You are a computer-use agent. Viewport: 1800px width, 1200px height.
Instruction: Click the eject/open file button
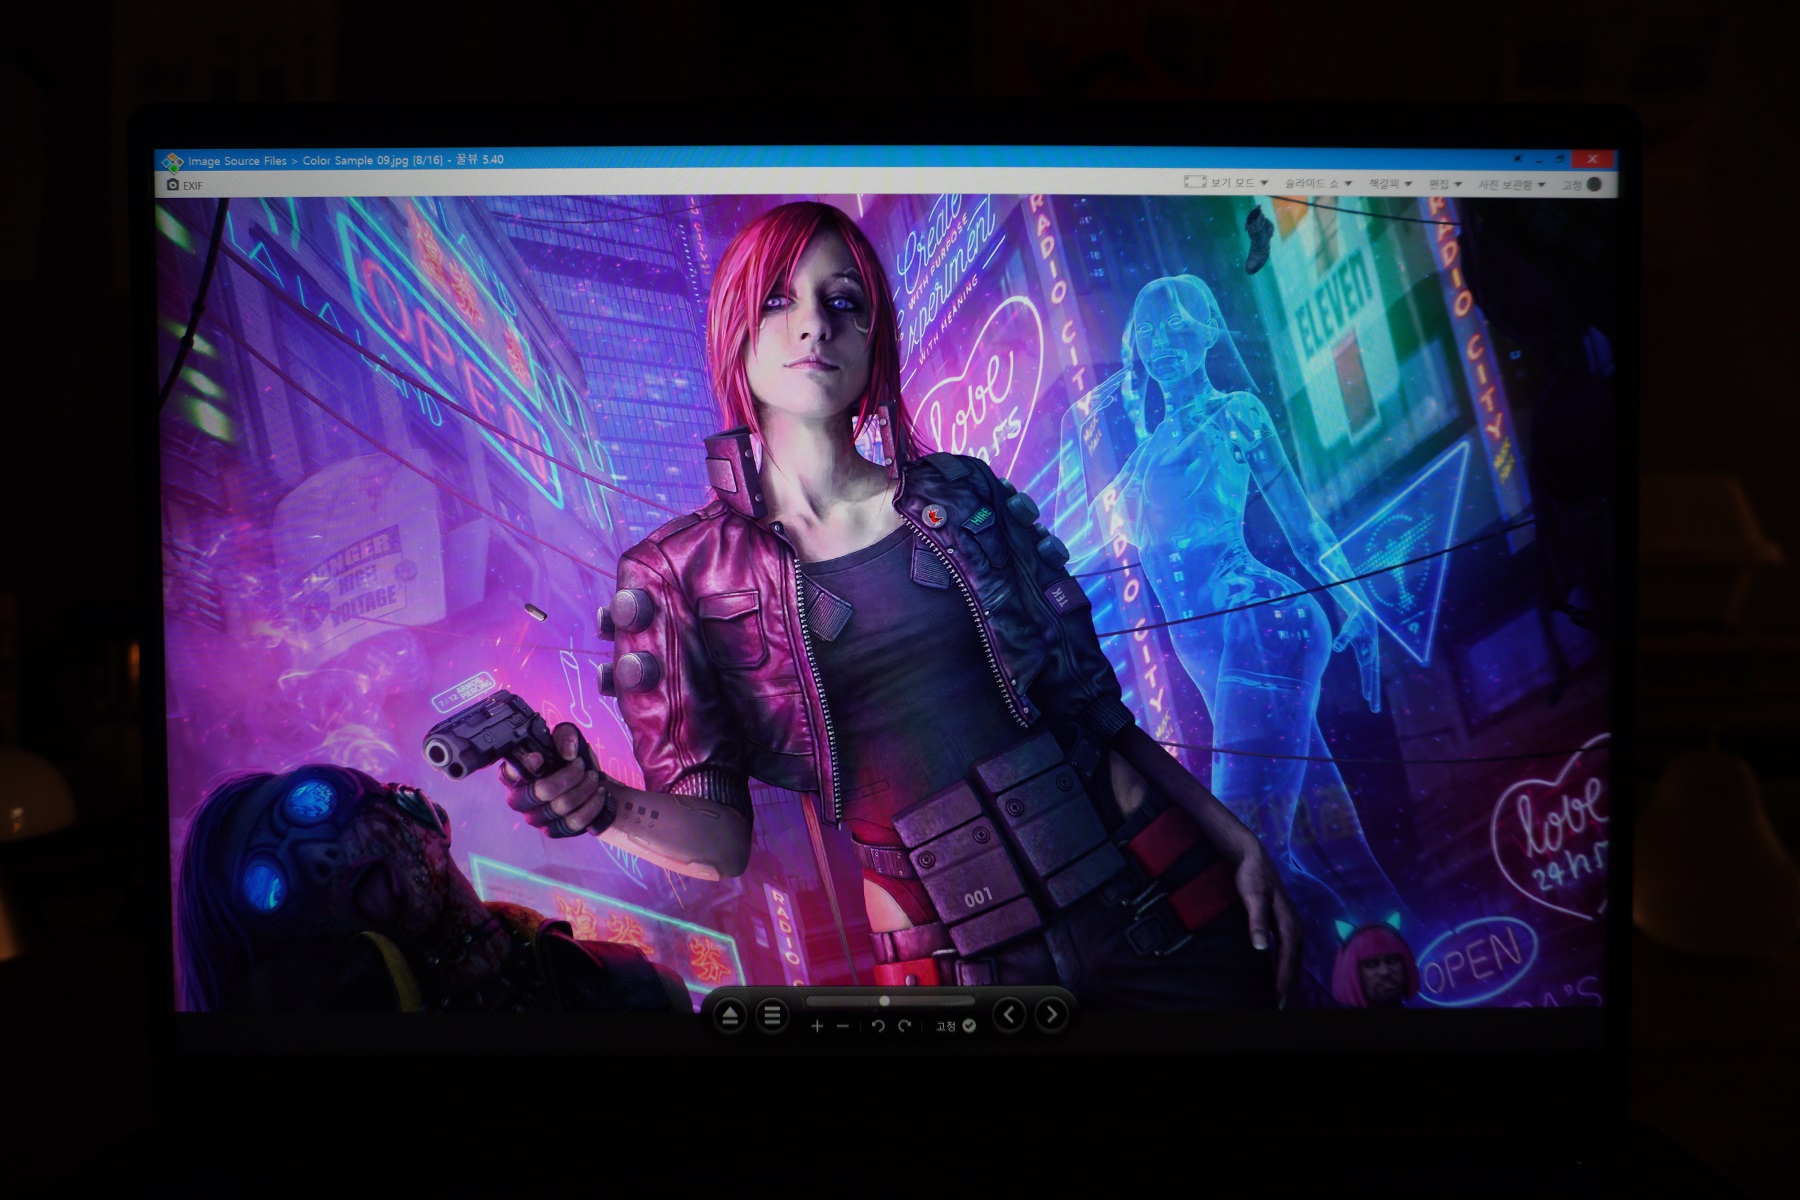(x=730, y=1017)
